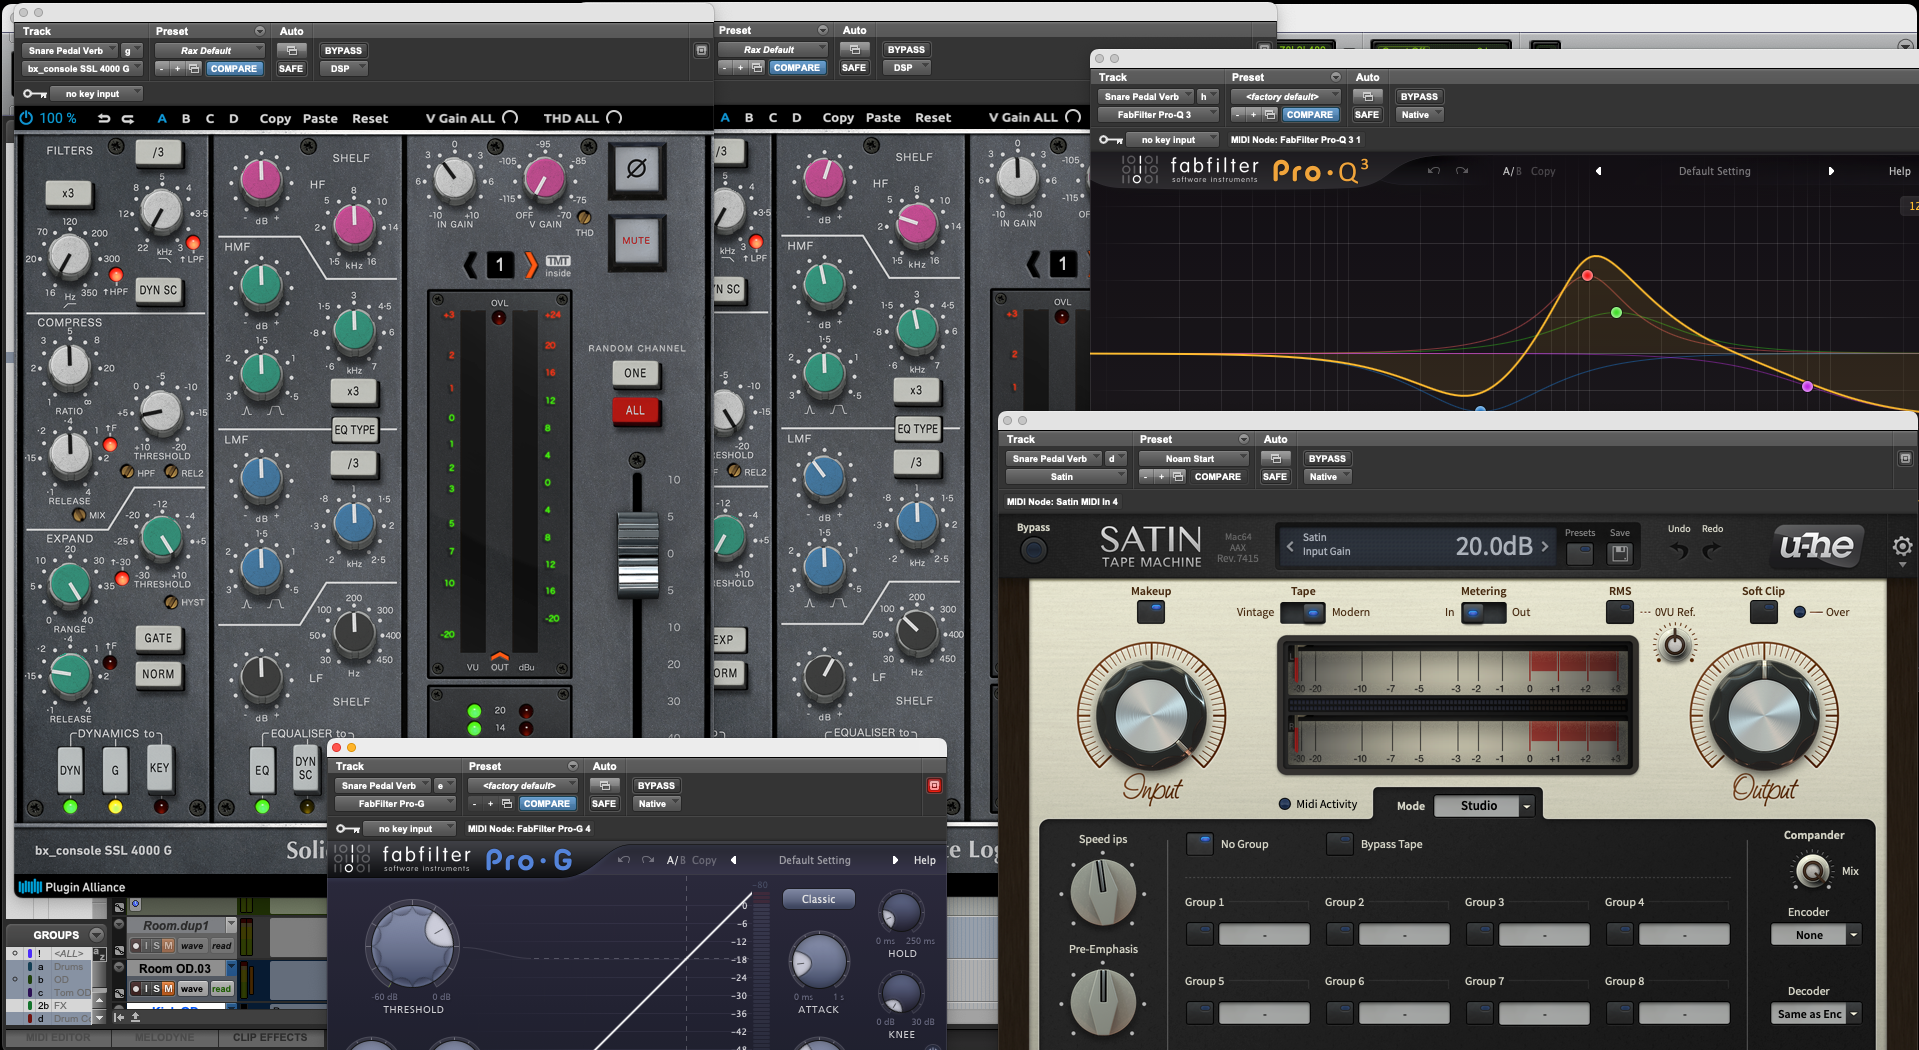Select the previous channel arrow next to 1
1919x1050 pixels.
(471, 265)
